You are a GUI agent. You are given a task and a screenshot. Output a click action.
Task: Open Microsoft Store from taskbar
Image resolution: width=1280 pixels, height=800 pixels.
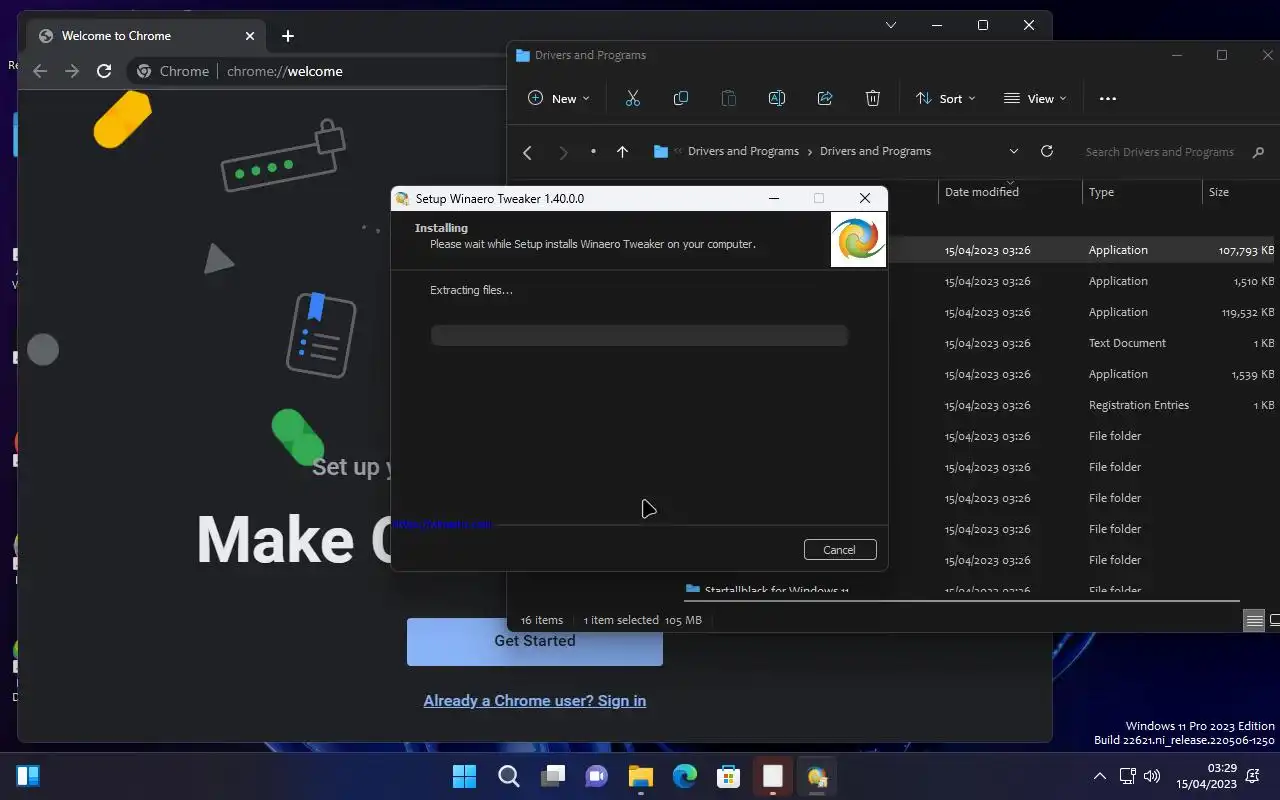pyautogui.click(x=728, y=776)
